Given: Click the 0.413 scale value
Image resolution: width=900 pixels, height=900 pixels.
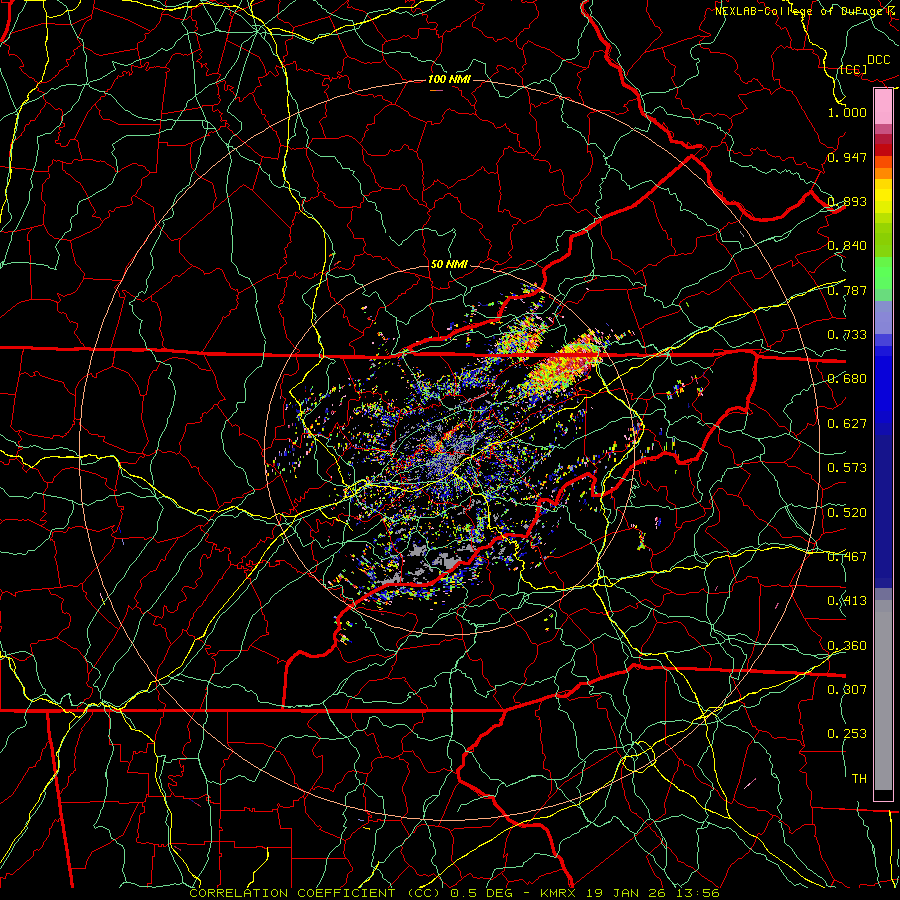Looking at the screenshot, I should 847,601.
